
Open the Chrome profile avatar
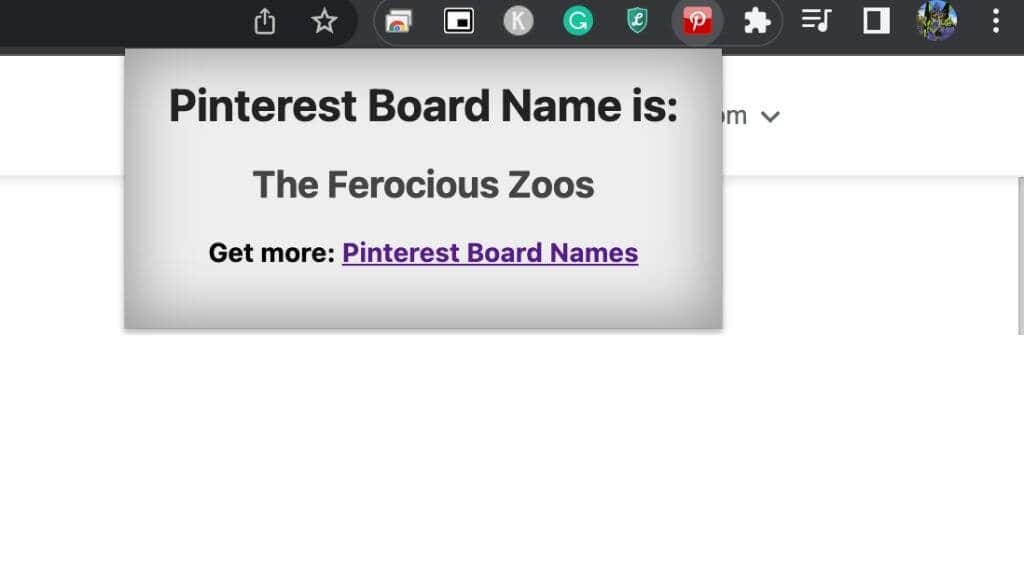[937, 21]
